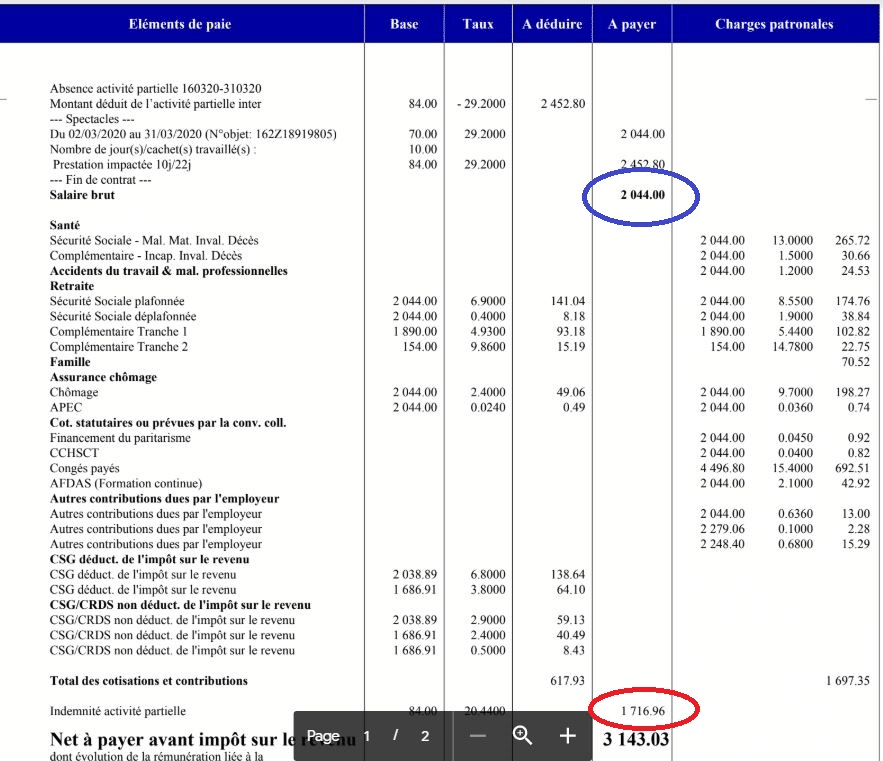Click the current page number field
This screenshot has width=883, height=761.
coord(367,736)
